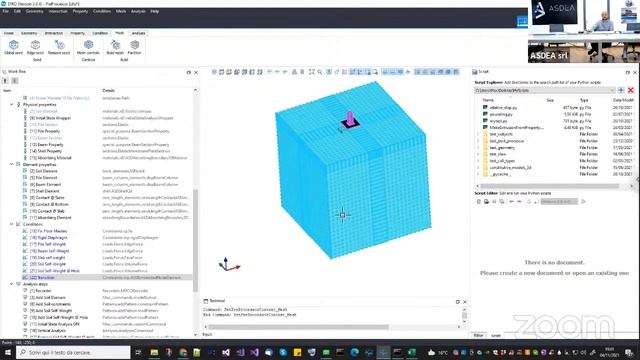Float the Terminal panel
Screen dimensions: 640x360
pos(458,302)
